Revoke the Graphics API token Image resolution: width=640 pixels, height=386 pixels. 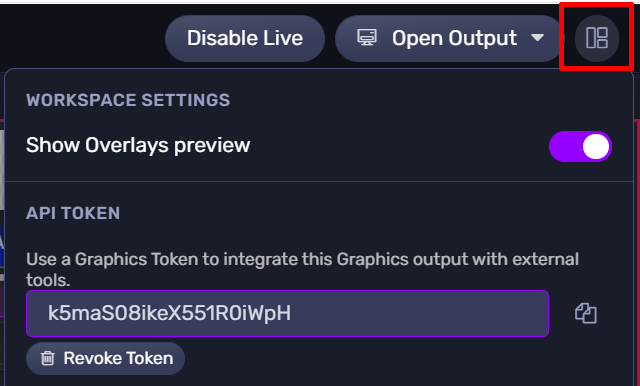pyautogui.click(x=106, y=358)
